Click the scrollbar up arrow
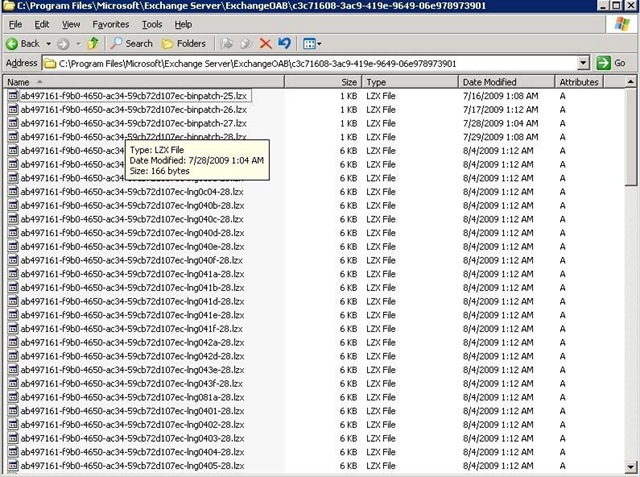This screenshot has height=477, width=640. click(x=631, y=82)
